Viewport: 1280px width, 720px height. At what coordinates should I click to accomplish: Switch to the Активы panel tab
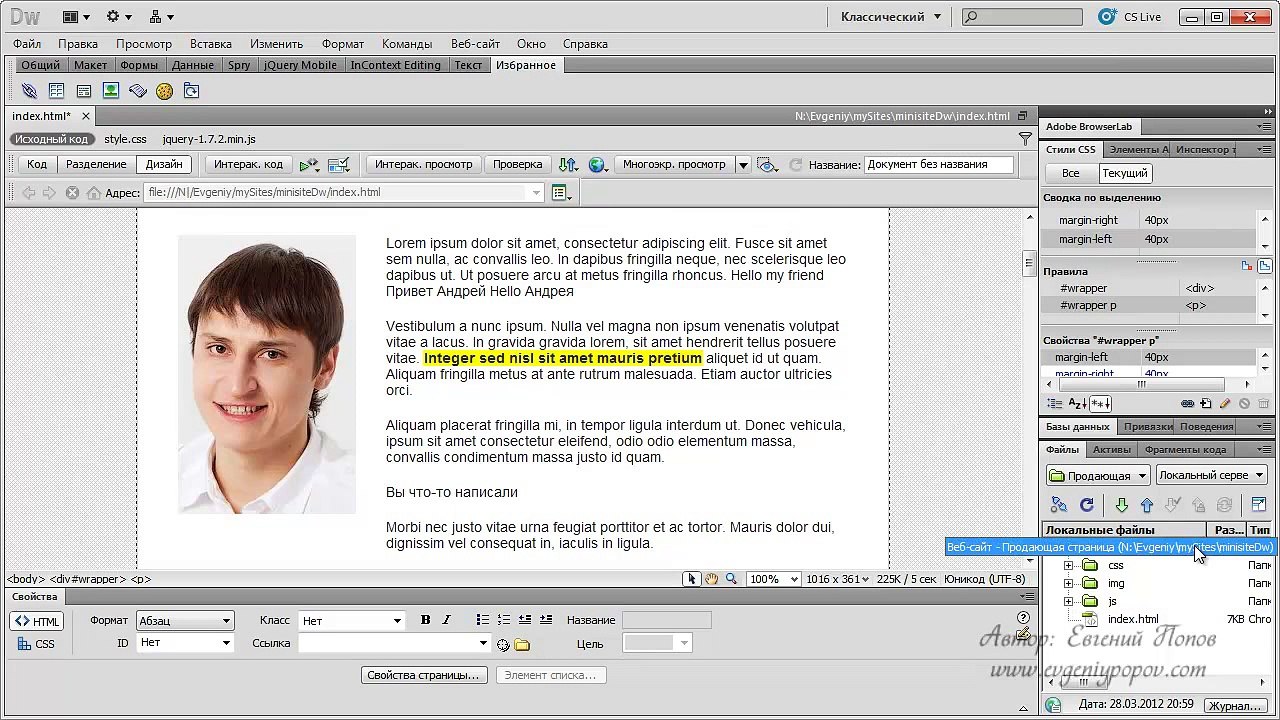pyautogui.click(x=1112, y=450)
